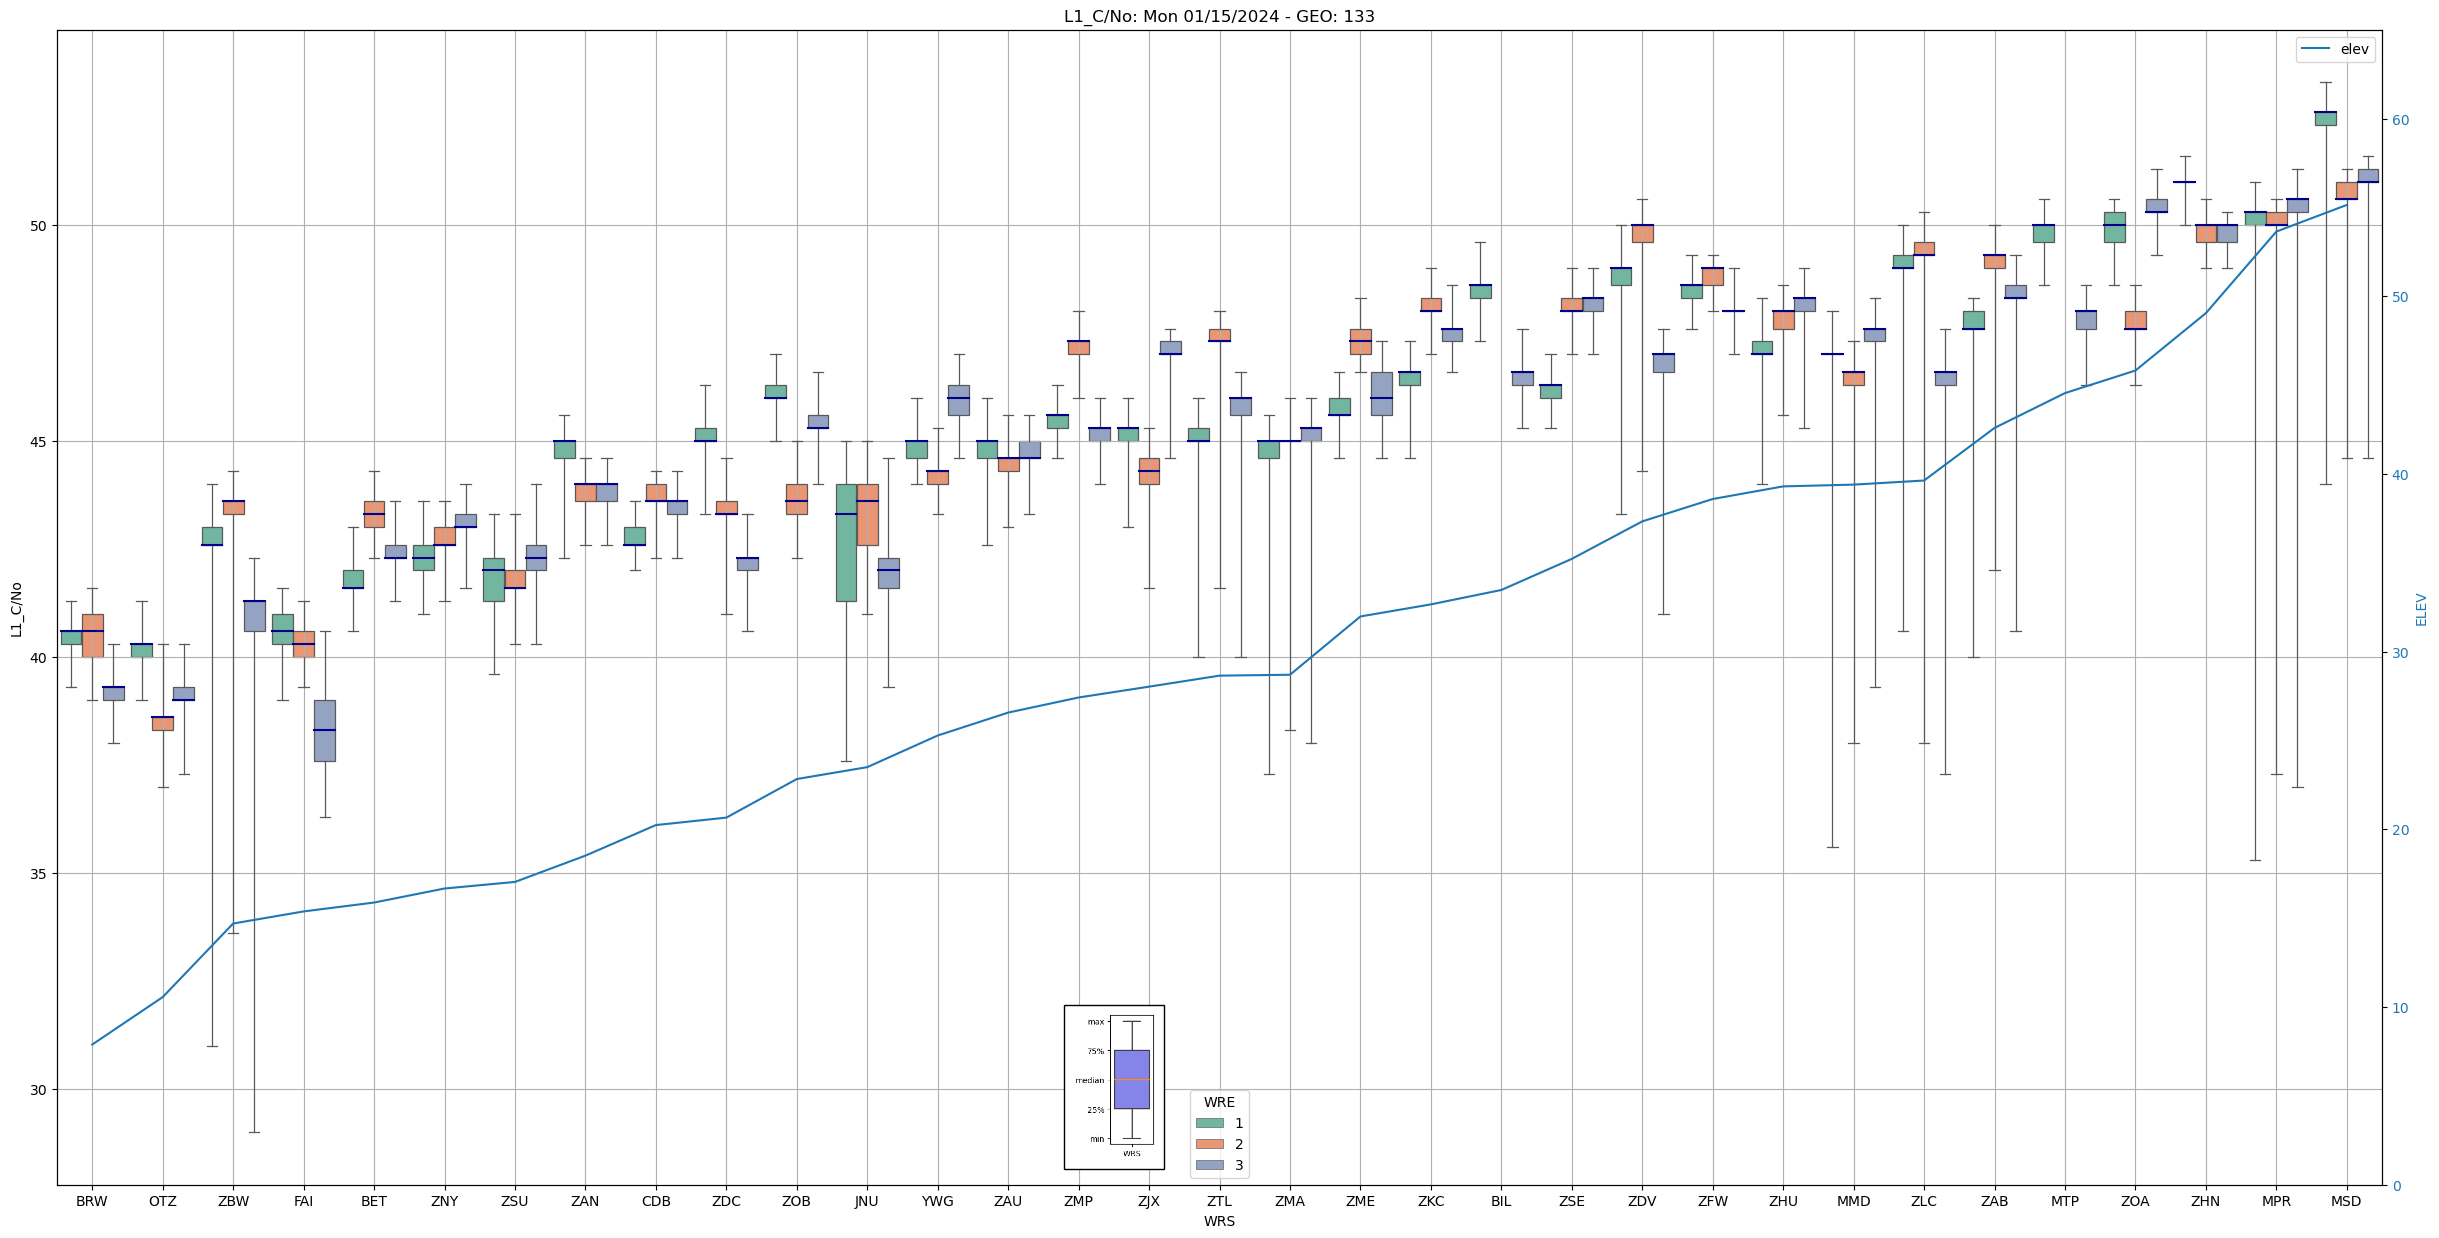Click the ELEV right axis title
Screen dimensions: 2439x1238
[2422, 609]
